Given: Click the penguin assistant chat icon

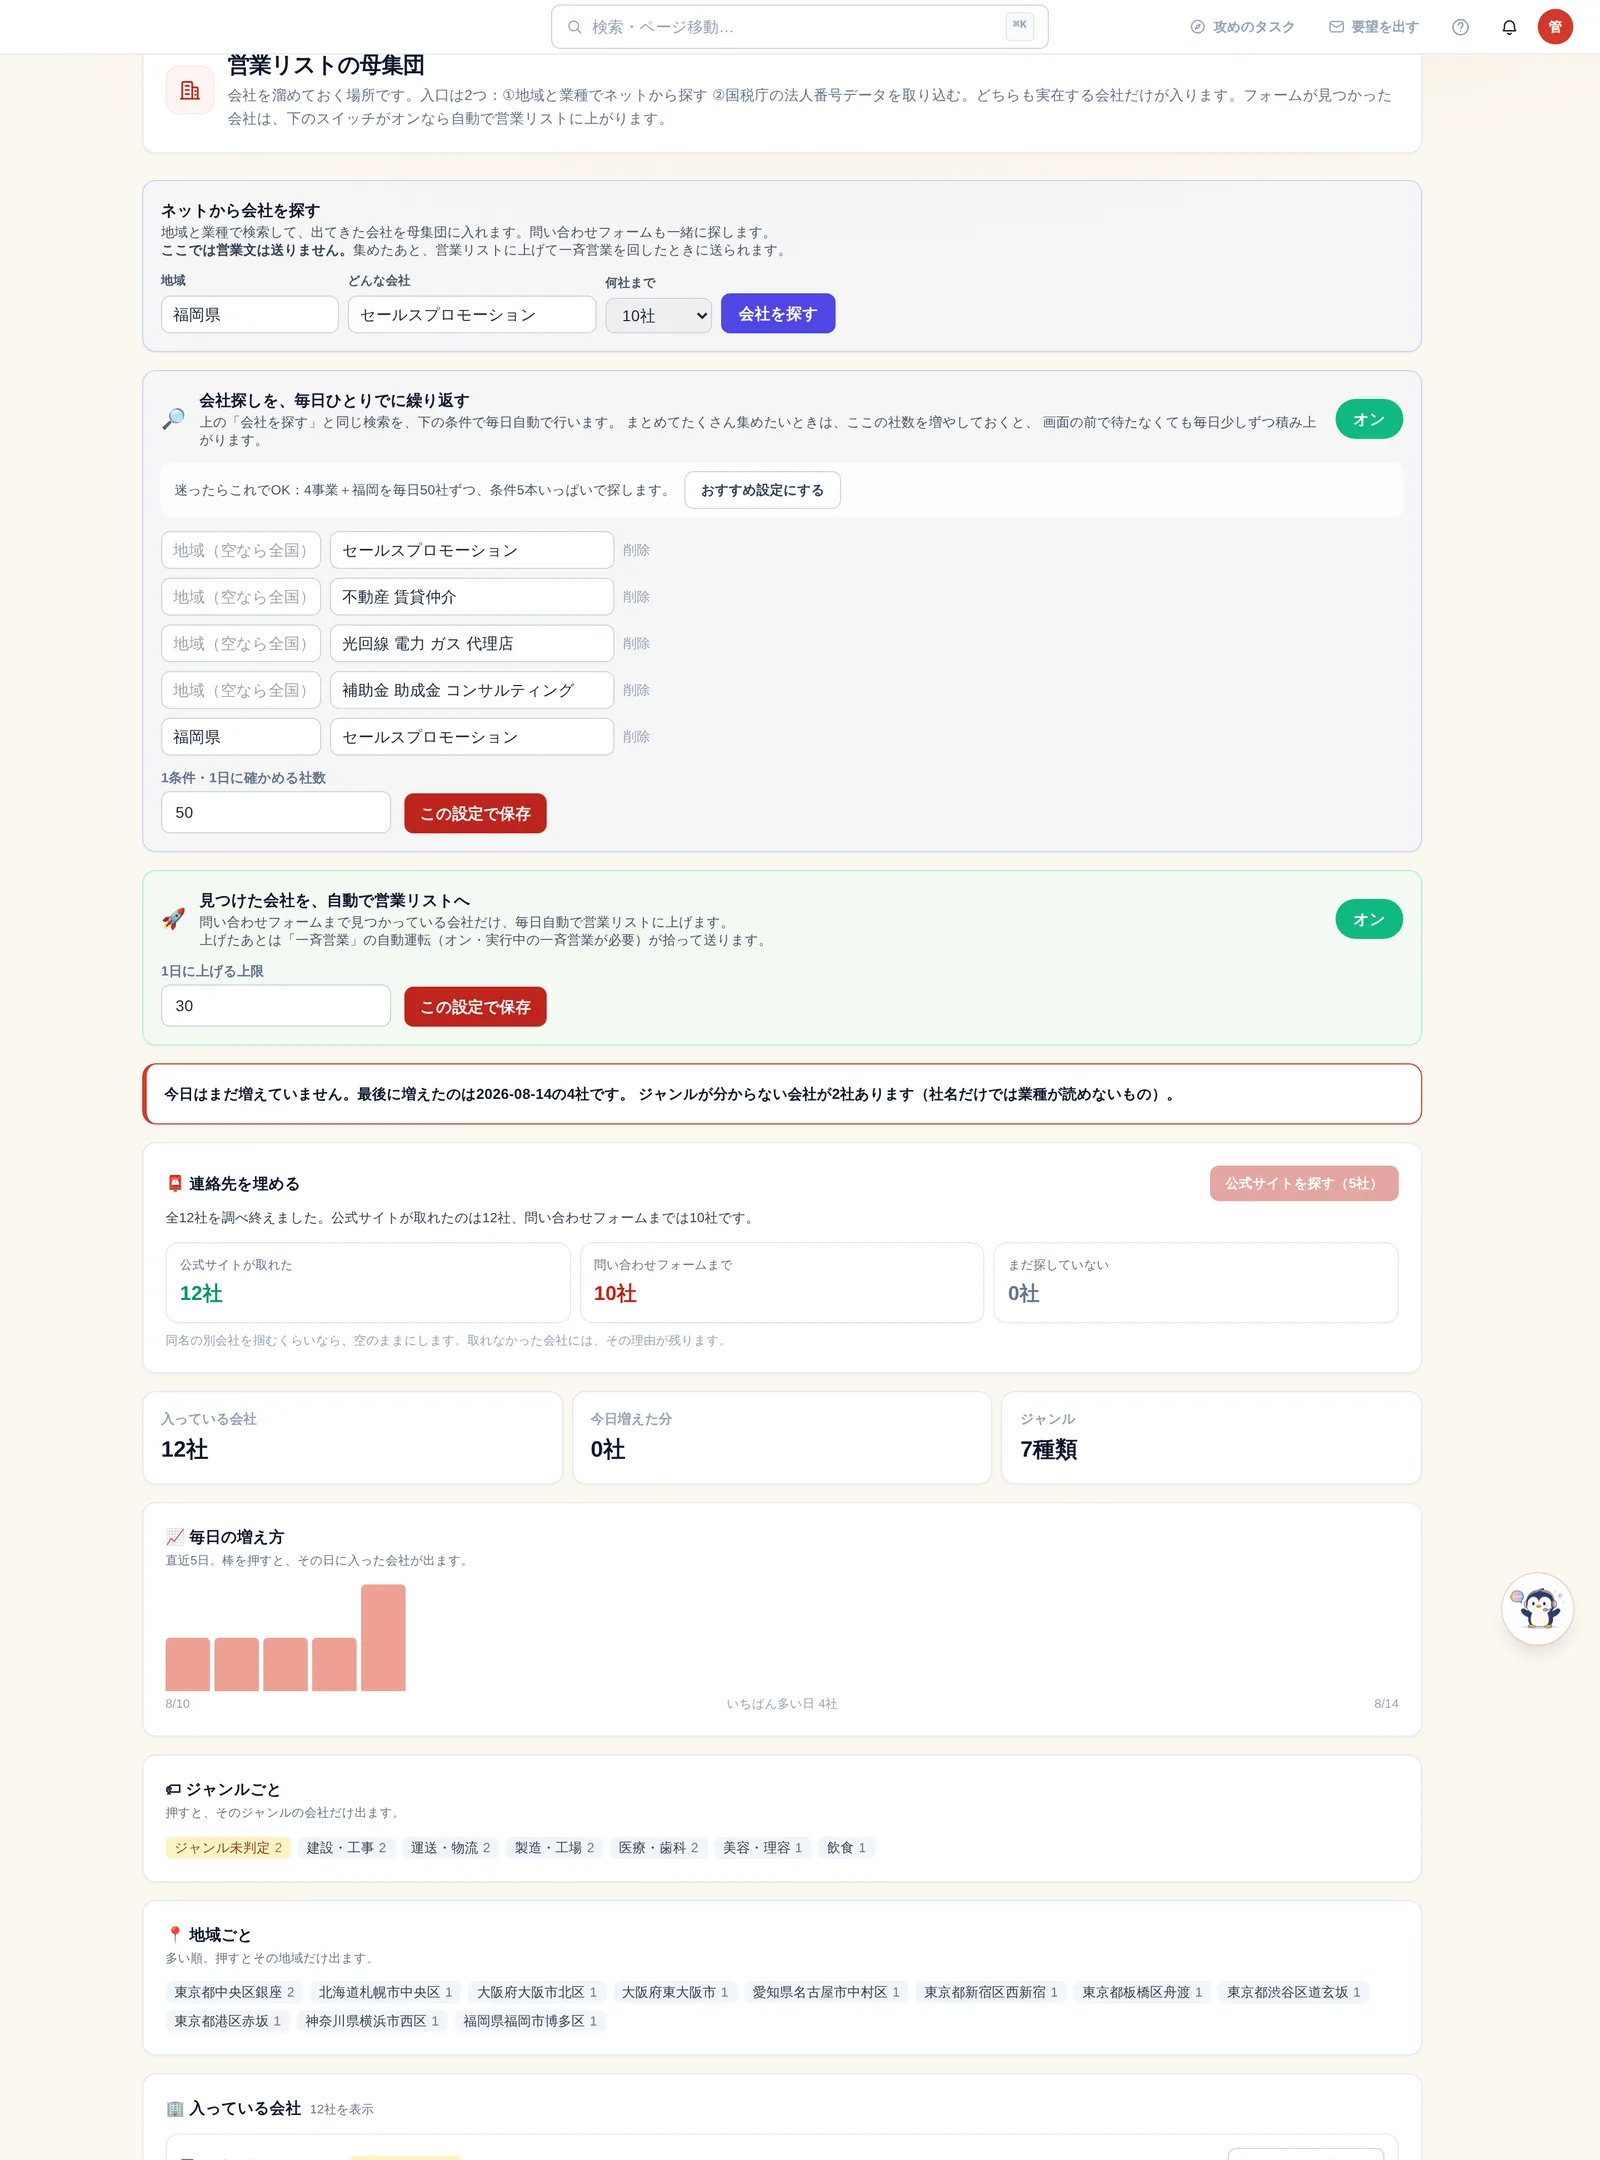Looking at the screenshot, I should tap(1538, 1608).
